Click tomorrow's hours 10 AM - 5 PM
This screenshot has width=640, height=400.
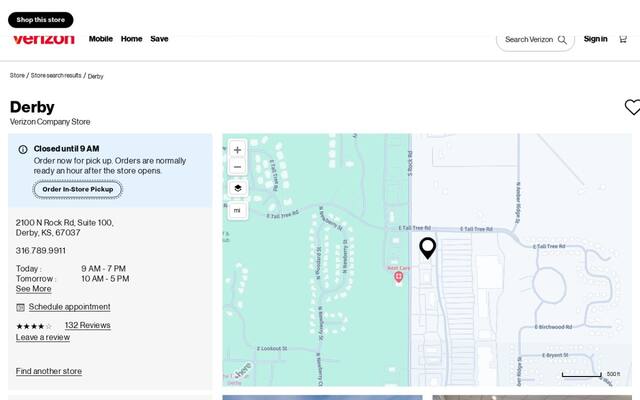[105, 279]
